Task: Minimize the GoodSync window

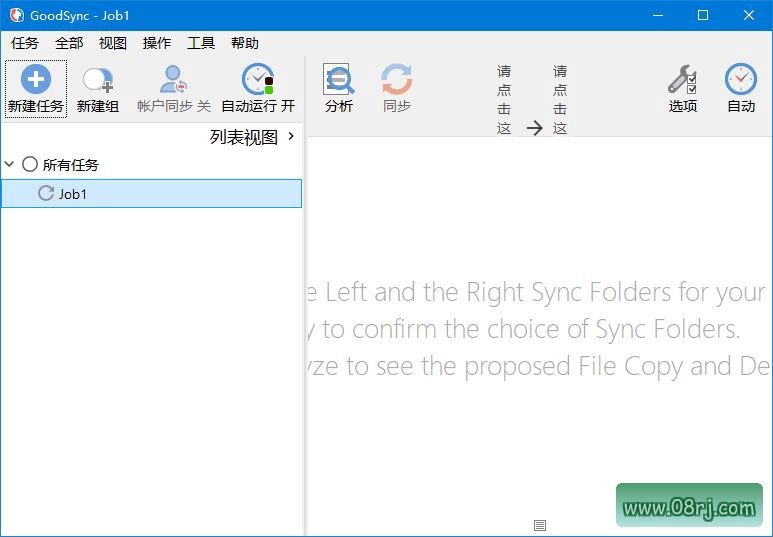Action: click(658, 15)
